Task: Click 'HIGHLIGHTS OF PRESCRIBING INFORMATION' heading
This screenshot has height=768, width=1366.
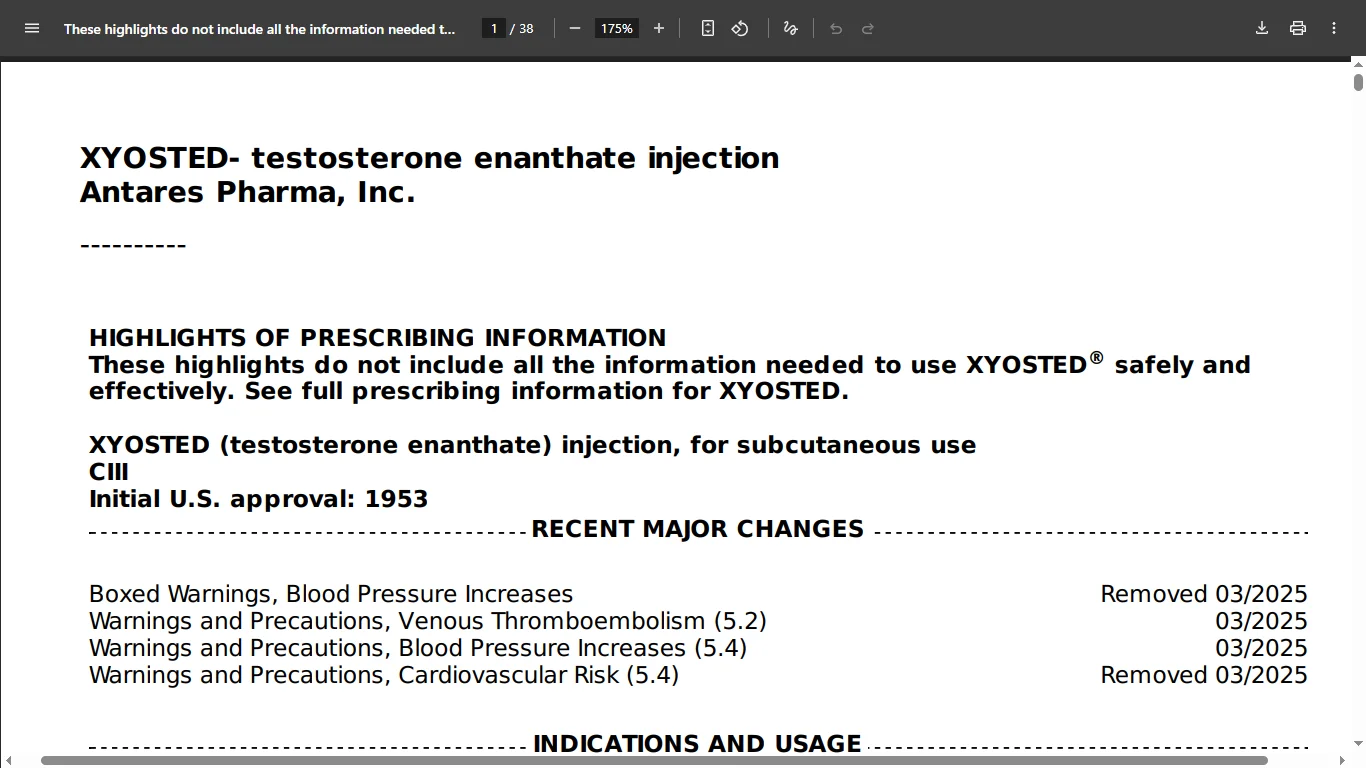Action: click(378, 338)
